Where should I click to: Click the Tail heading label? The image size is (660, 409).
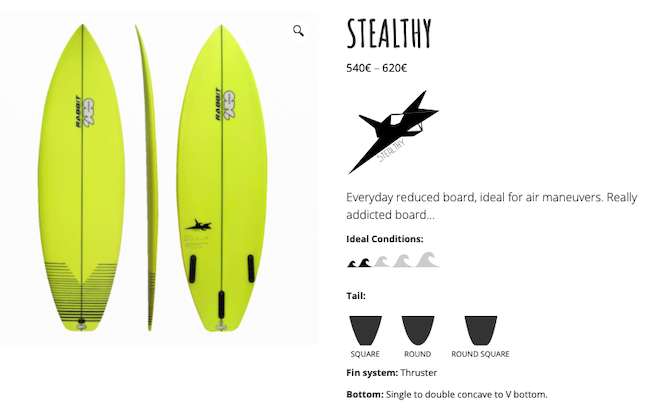point(356,295)
